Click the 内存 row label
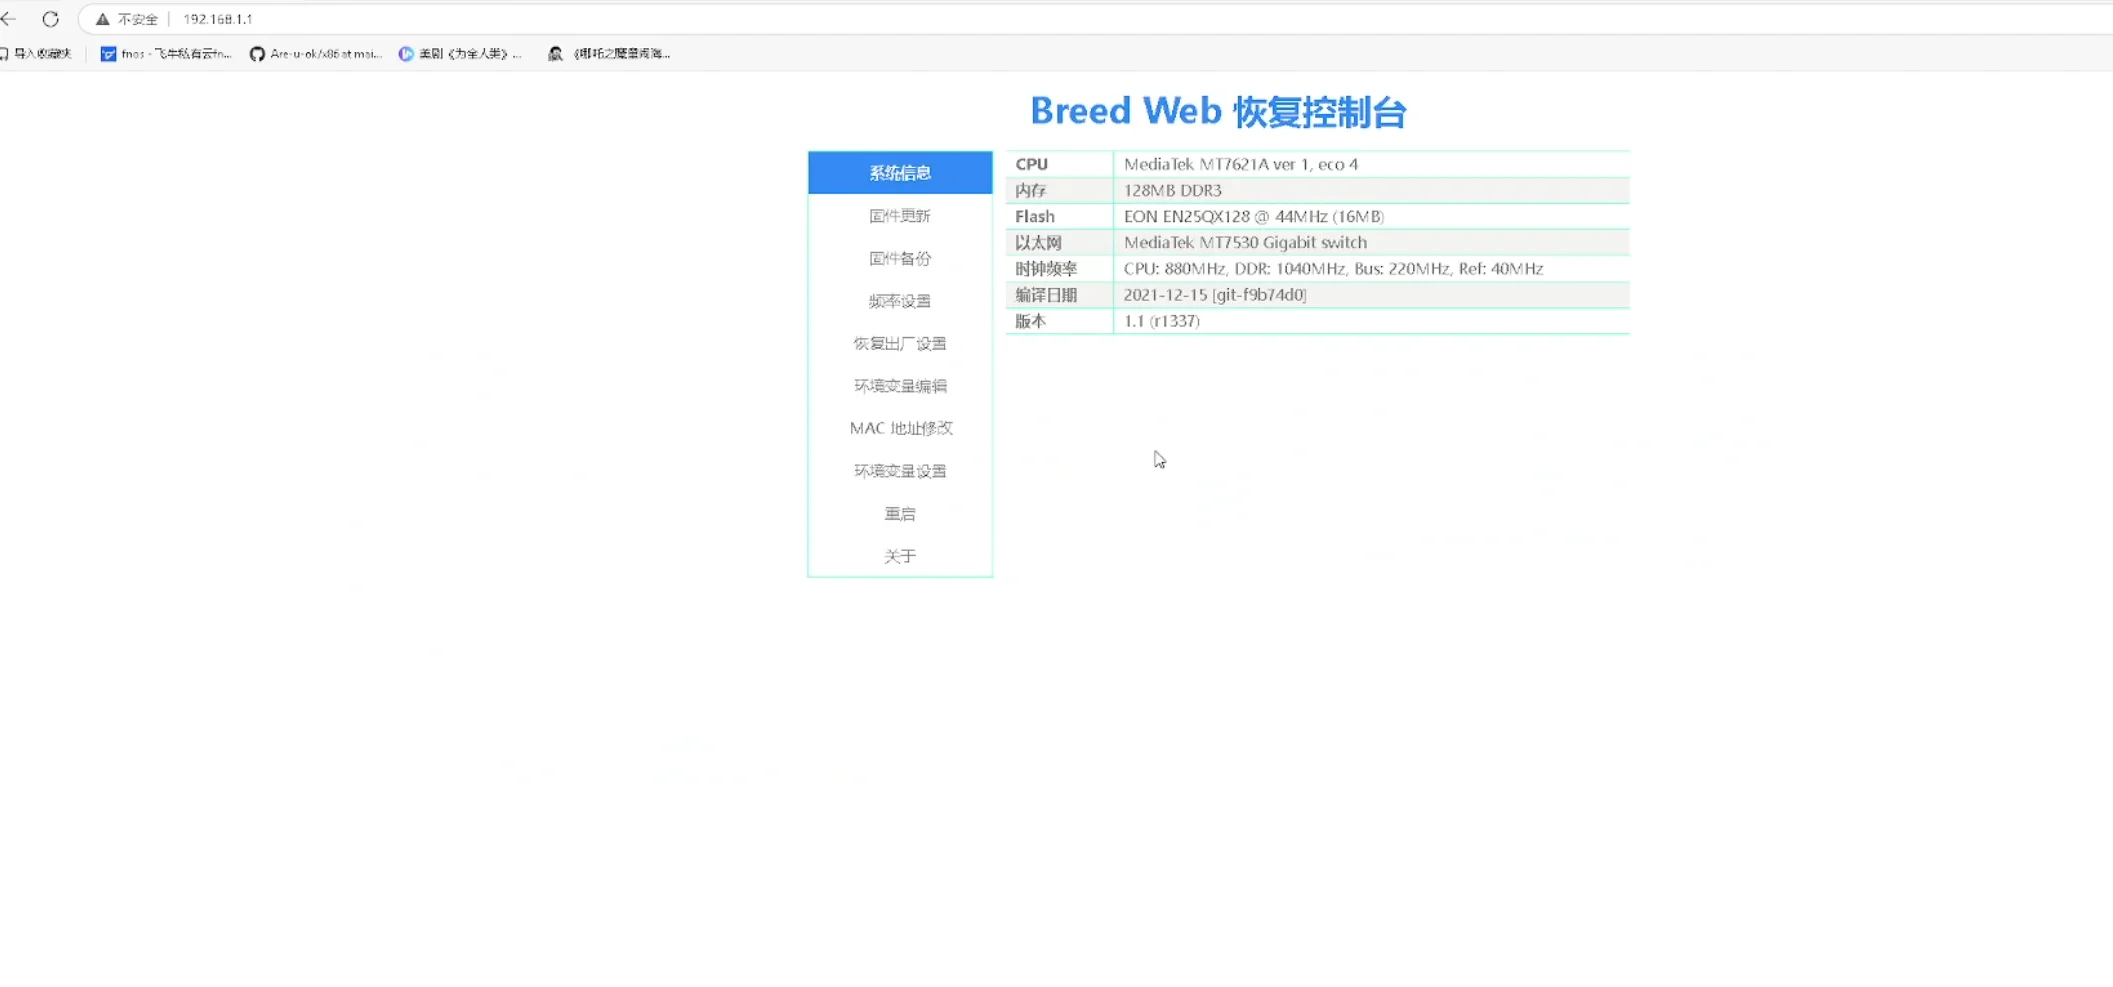This screenshot has width=2113, height=987. (x=1031, y=190)
